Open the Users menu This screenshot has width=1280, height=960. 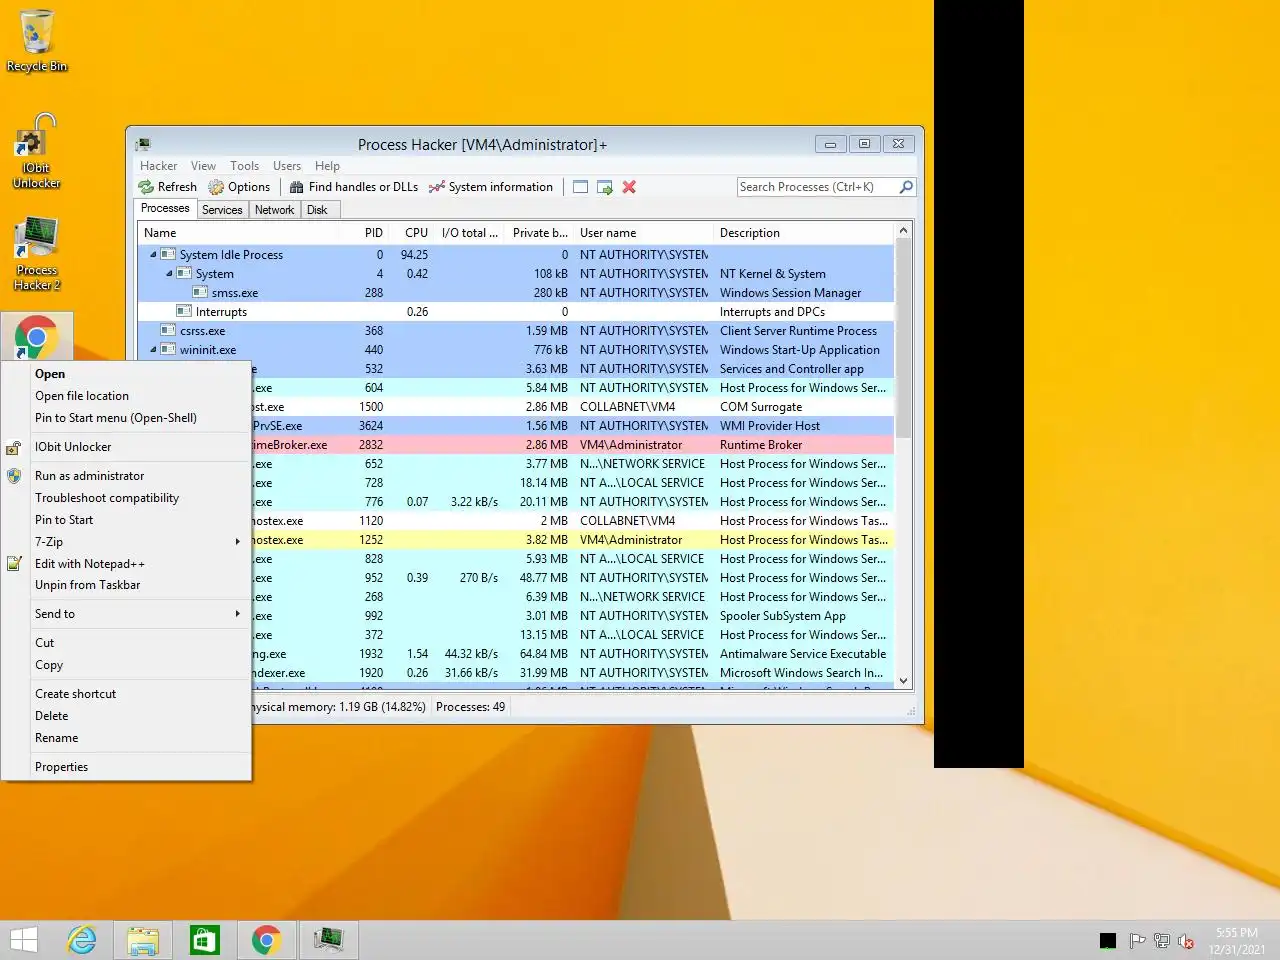click(287, 166)
